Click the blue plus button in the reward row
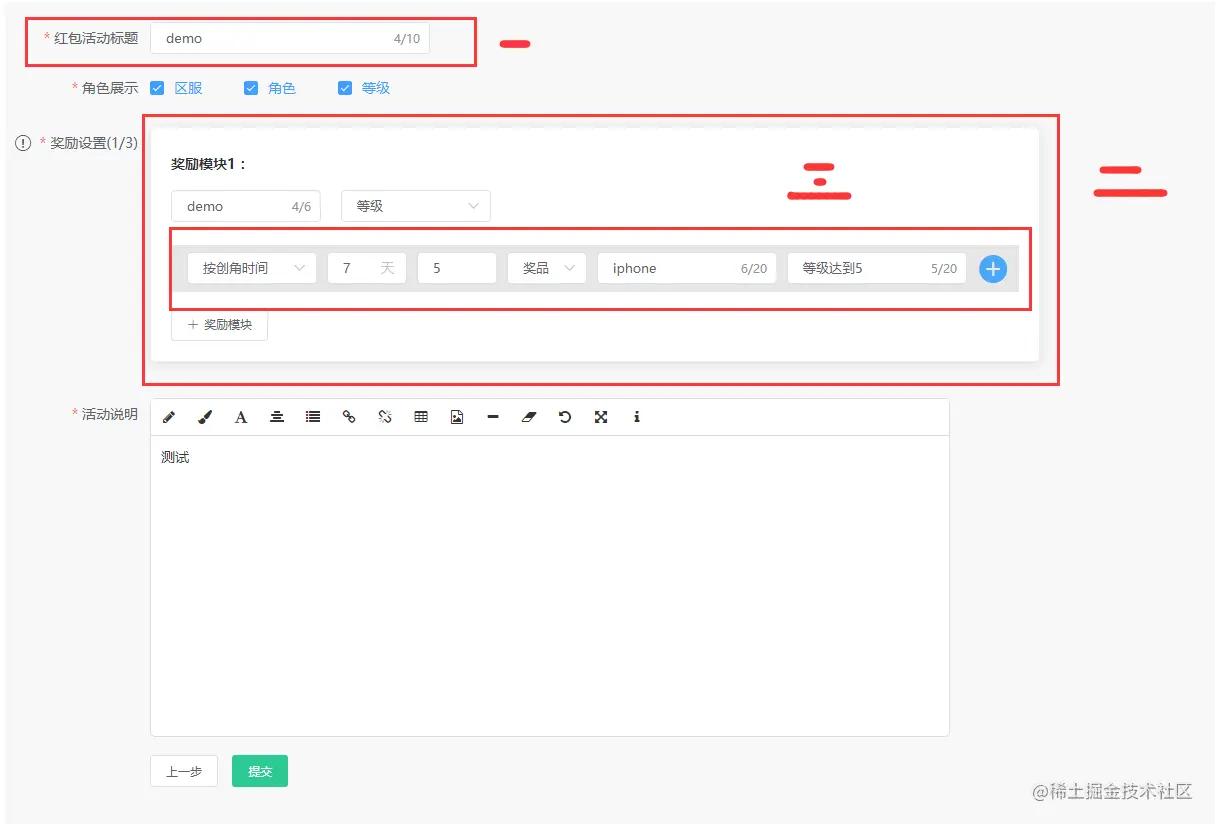 993,268
